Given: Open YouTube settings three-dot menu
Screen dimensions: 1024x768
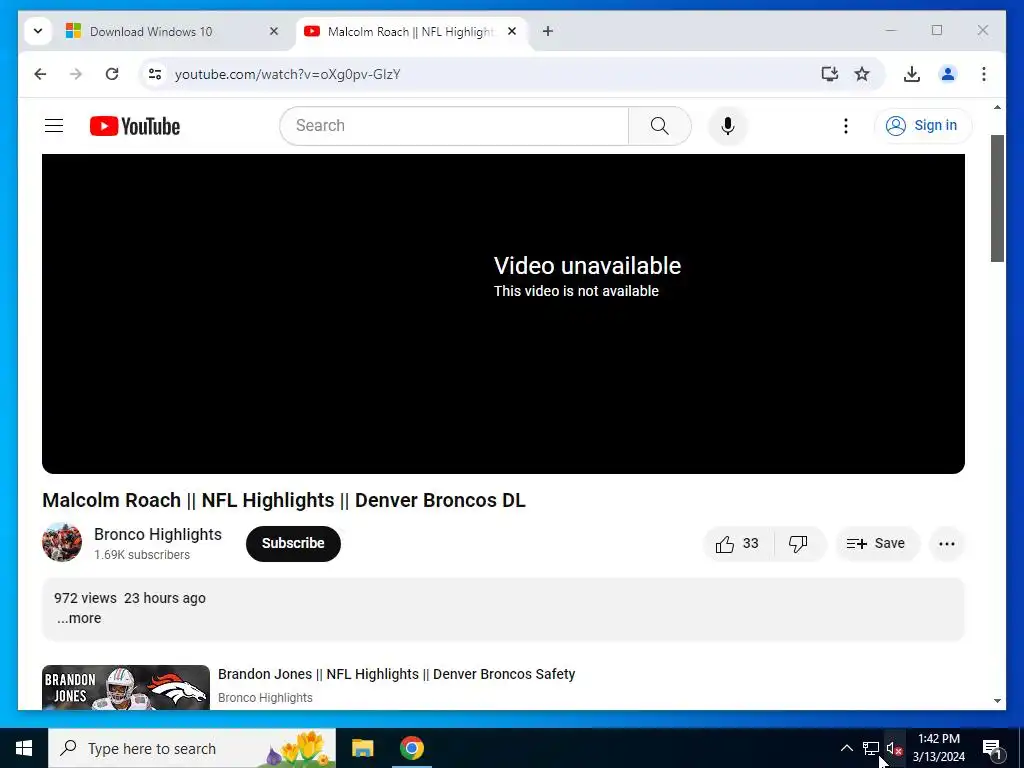Looking at the screenshot, I should (x=846, y=125).
